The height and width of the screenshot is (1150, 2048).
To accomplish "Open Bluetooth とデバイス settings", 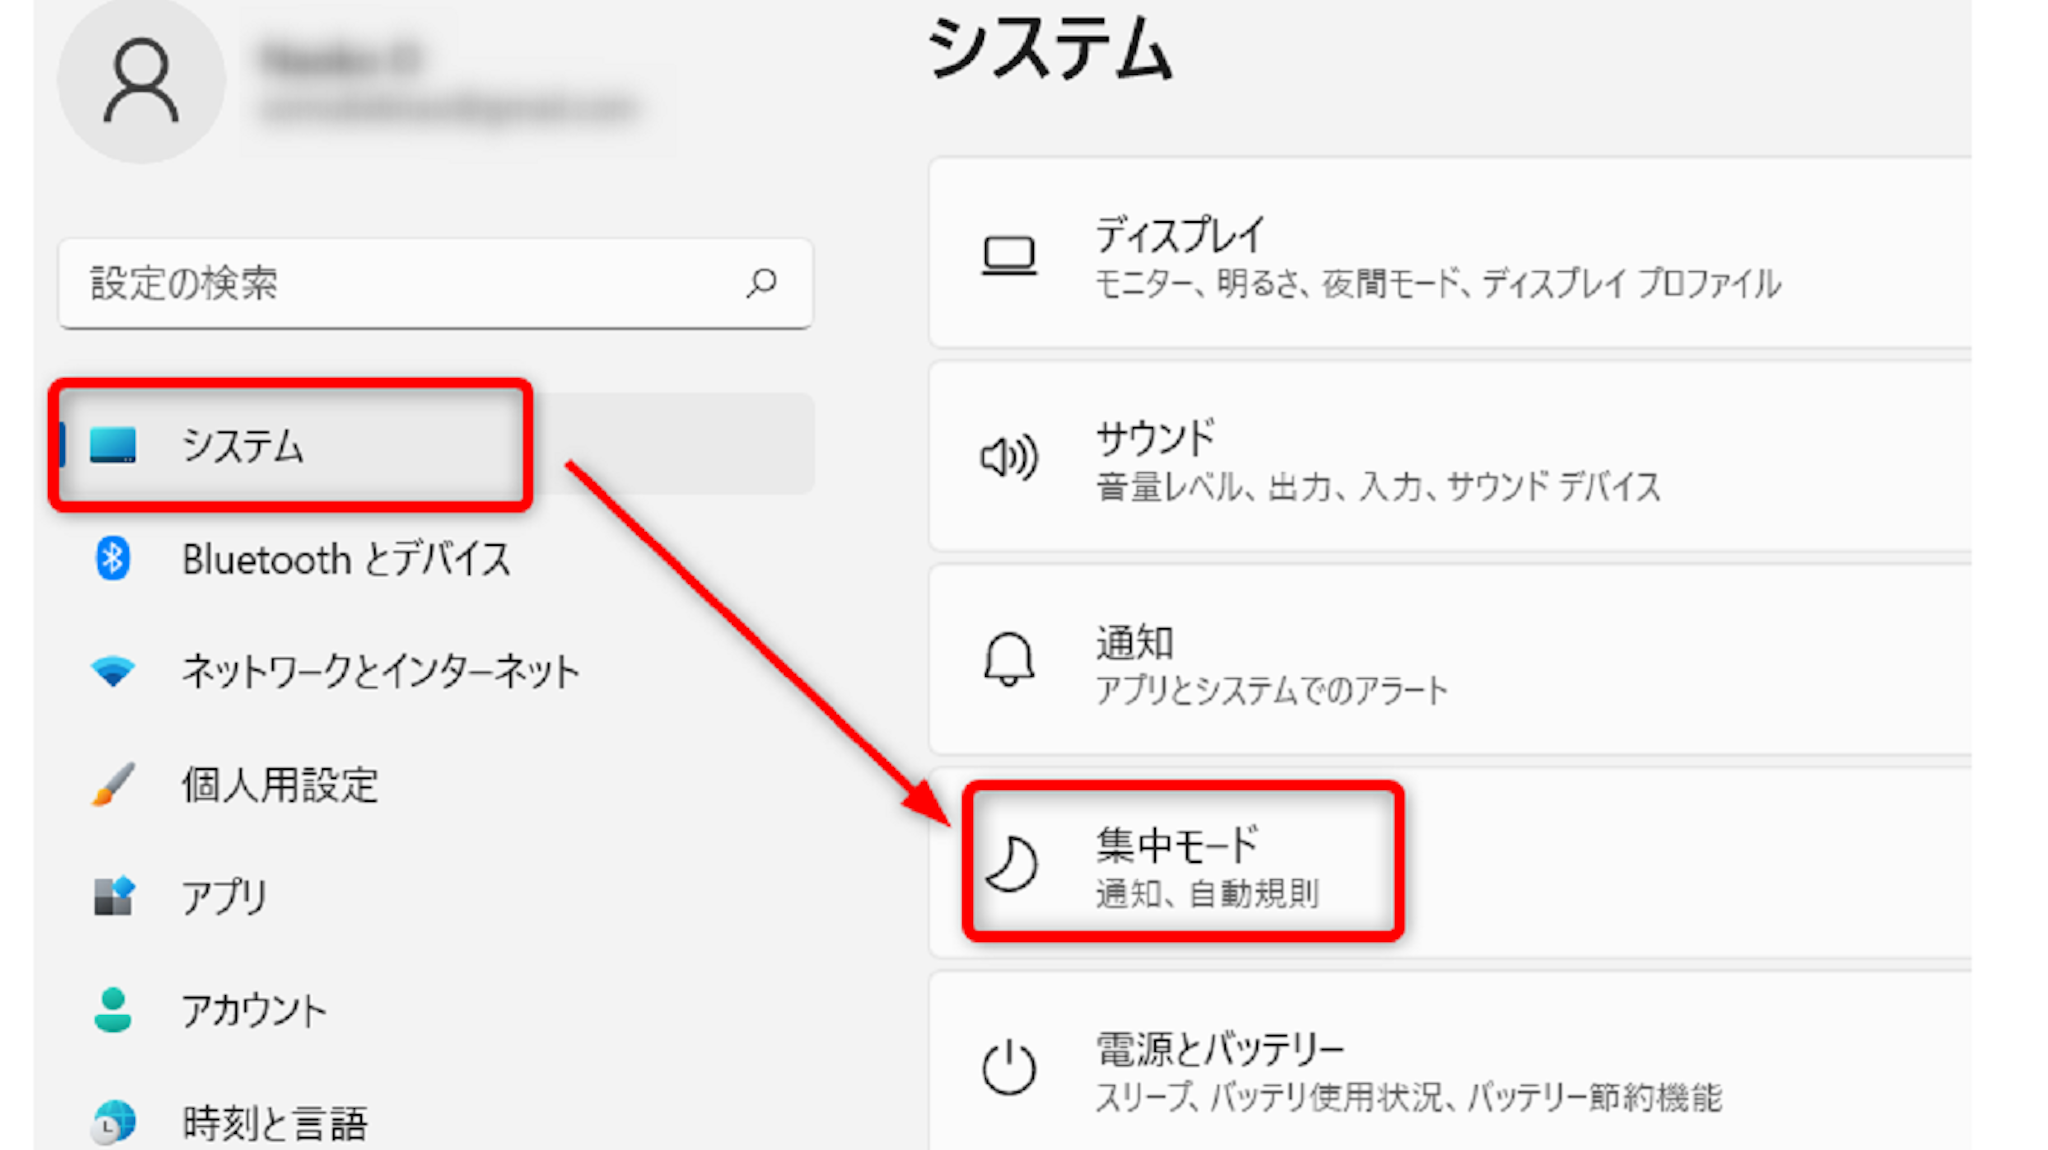I will (345, 559).
